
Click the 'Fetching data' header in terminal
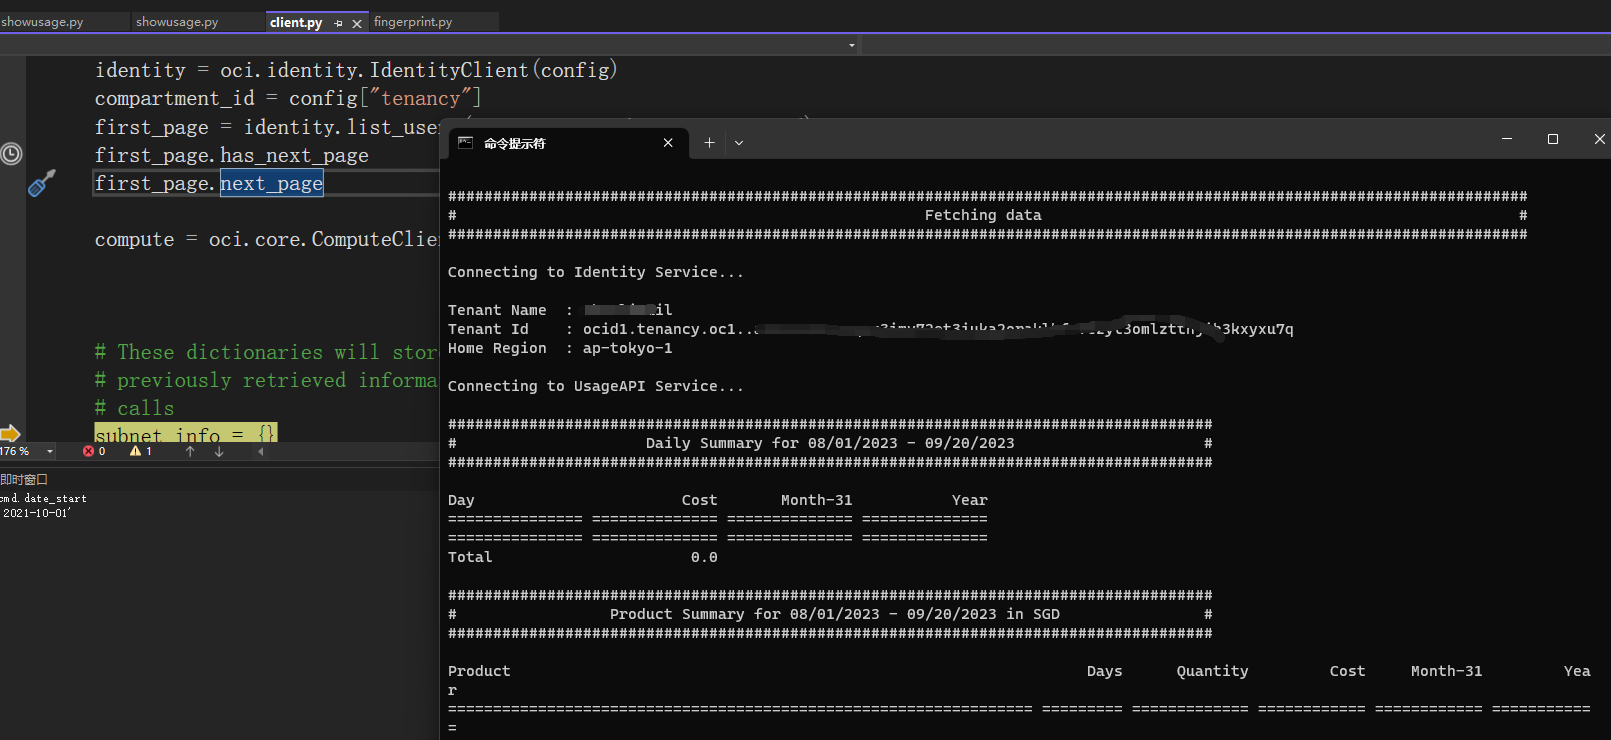(x=983, y=215)
